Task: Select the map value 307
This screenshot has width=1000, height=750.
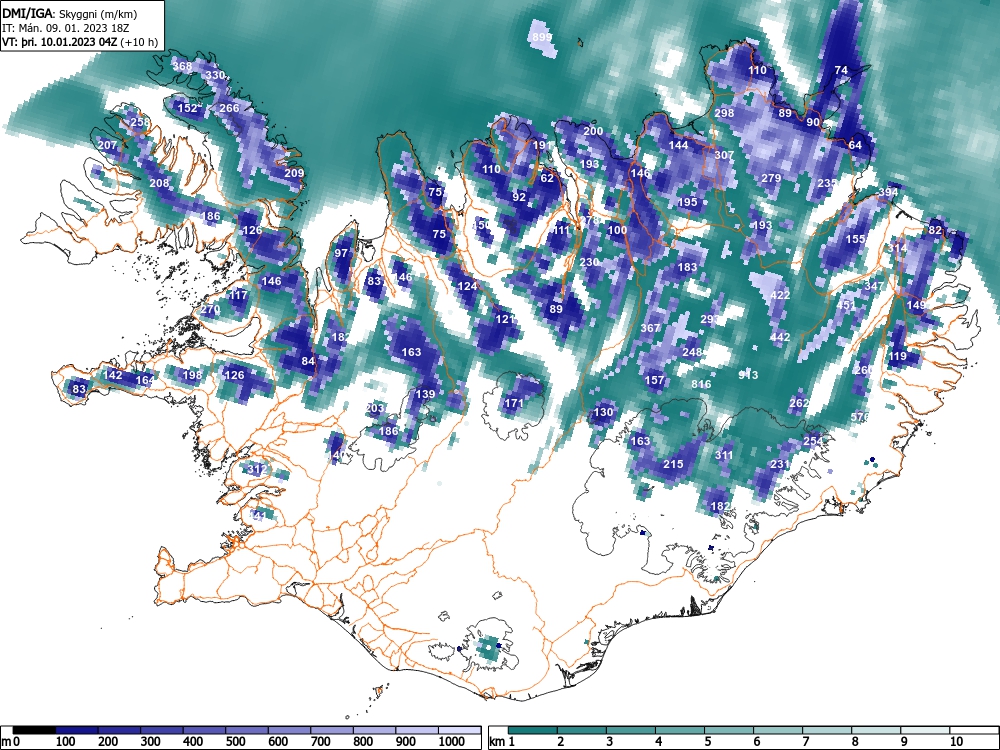Action: [724, 155]
